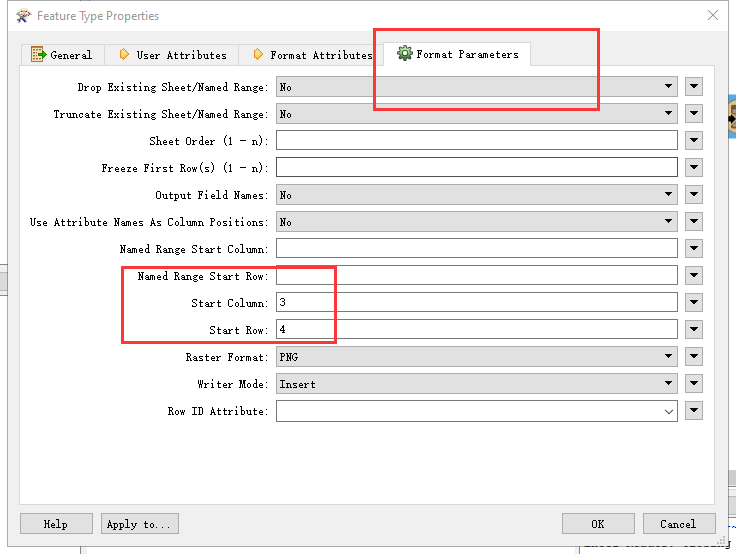The width and height of the screenshot is (736, 554).
Task: Open the Writer Mode dropdown
Action: click(x=476, y=384)
